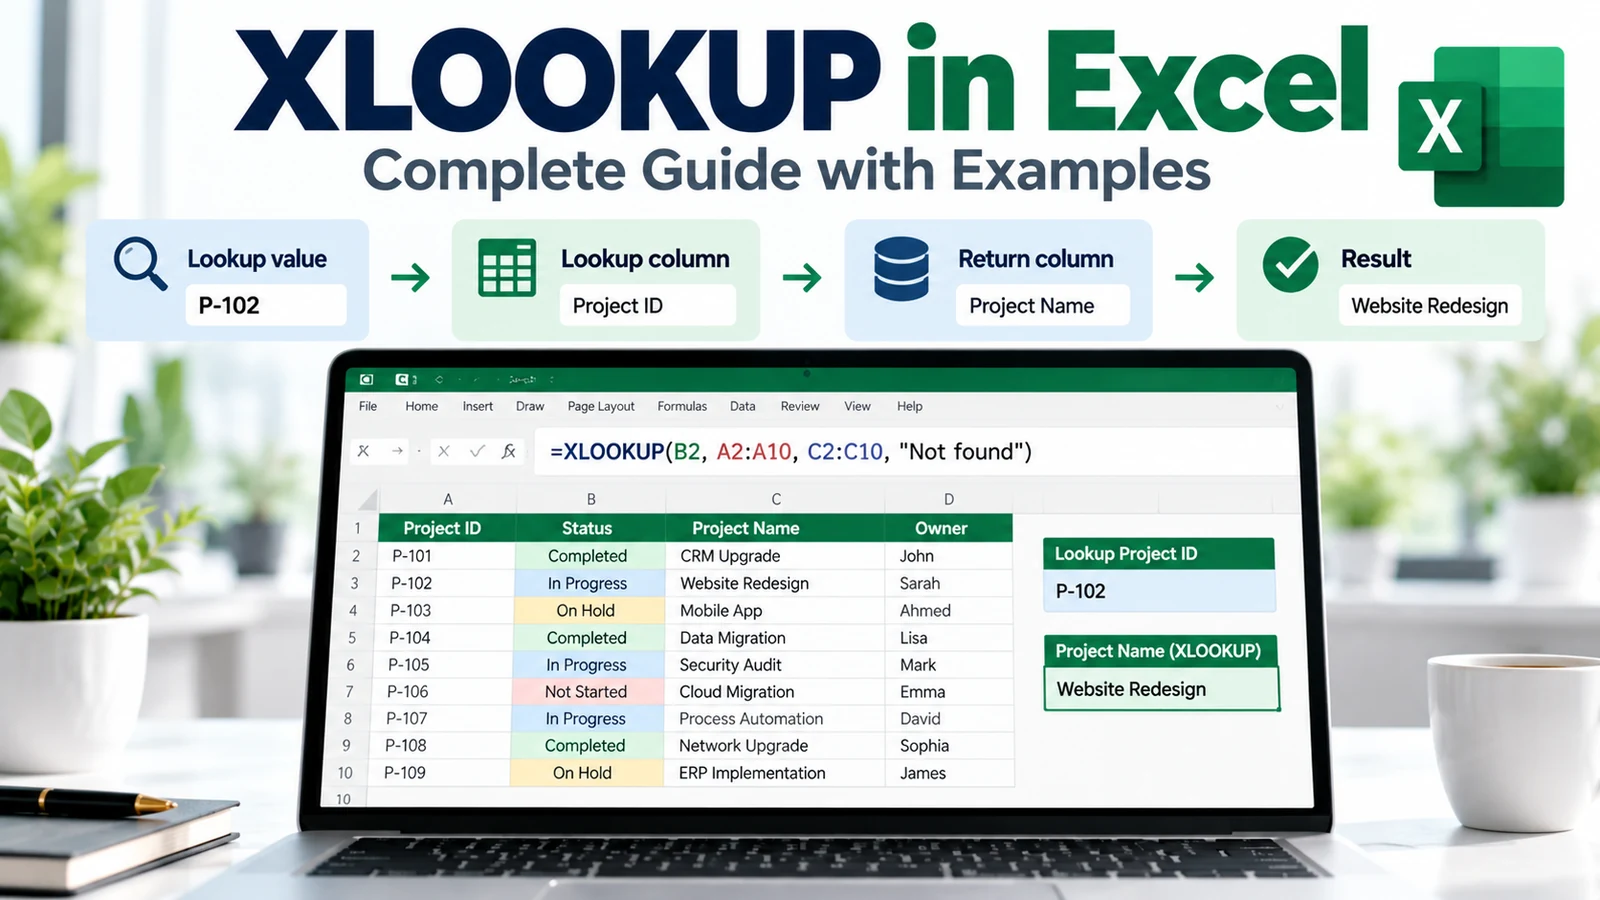Image resolution: width=1600 pixels, height=900 pixels.
Task: Click Completed status in P-101 row
Action: (590, 556)
